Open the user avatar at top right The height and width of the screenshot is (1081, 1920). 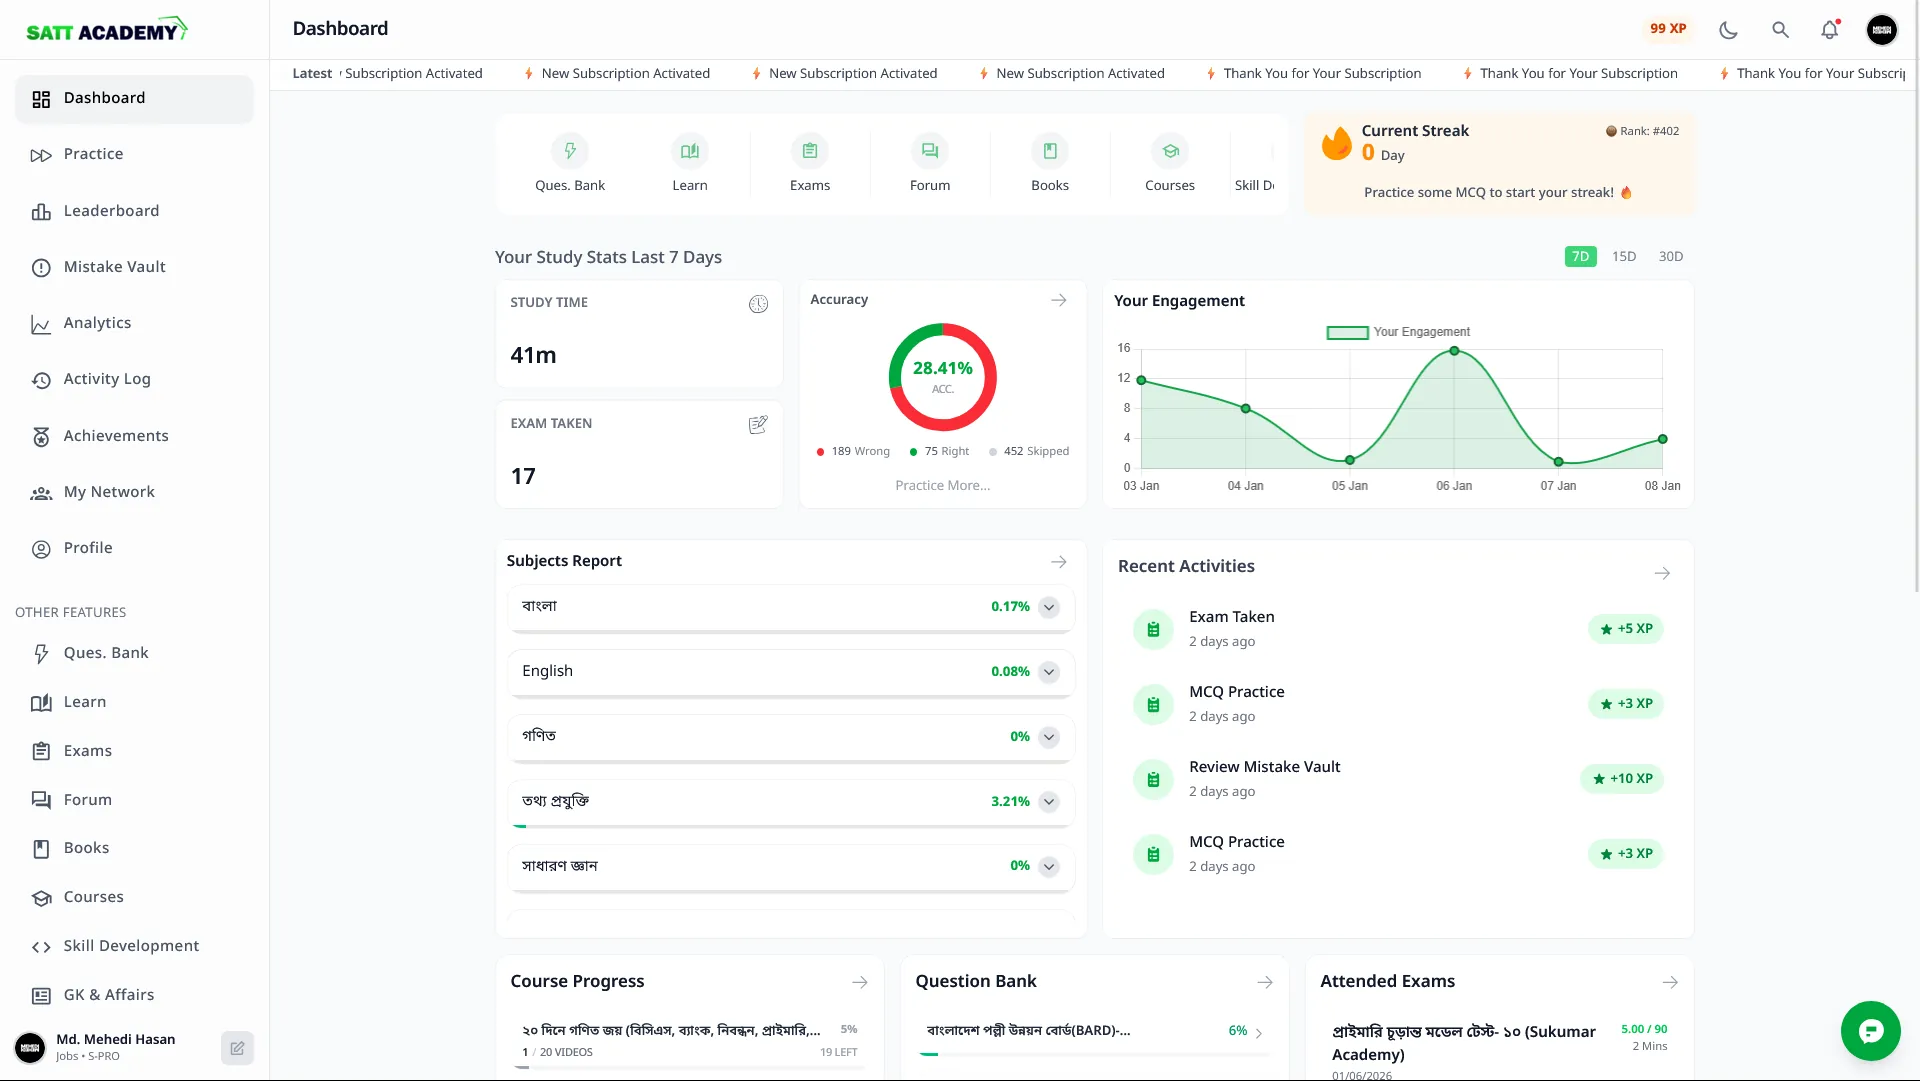[x=1882, y=30]
